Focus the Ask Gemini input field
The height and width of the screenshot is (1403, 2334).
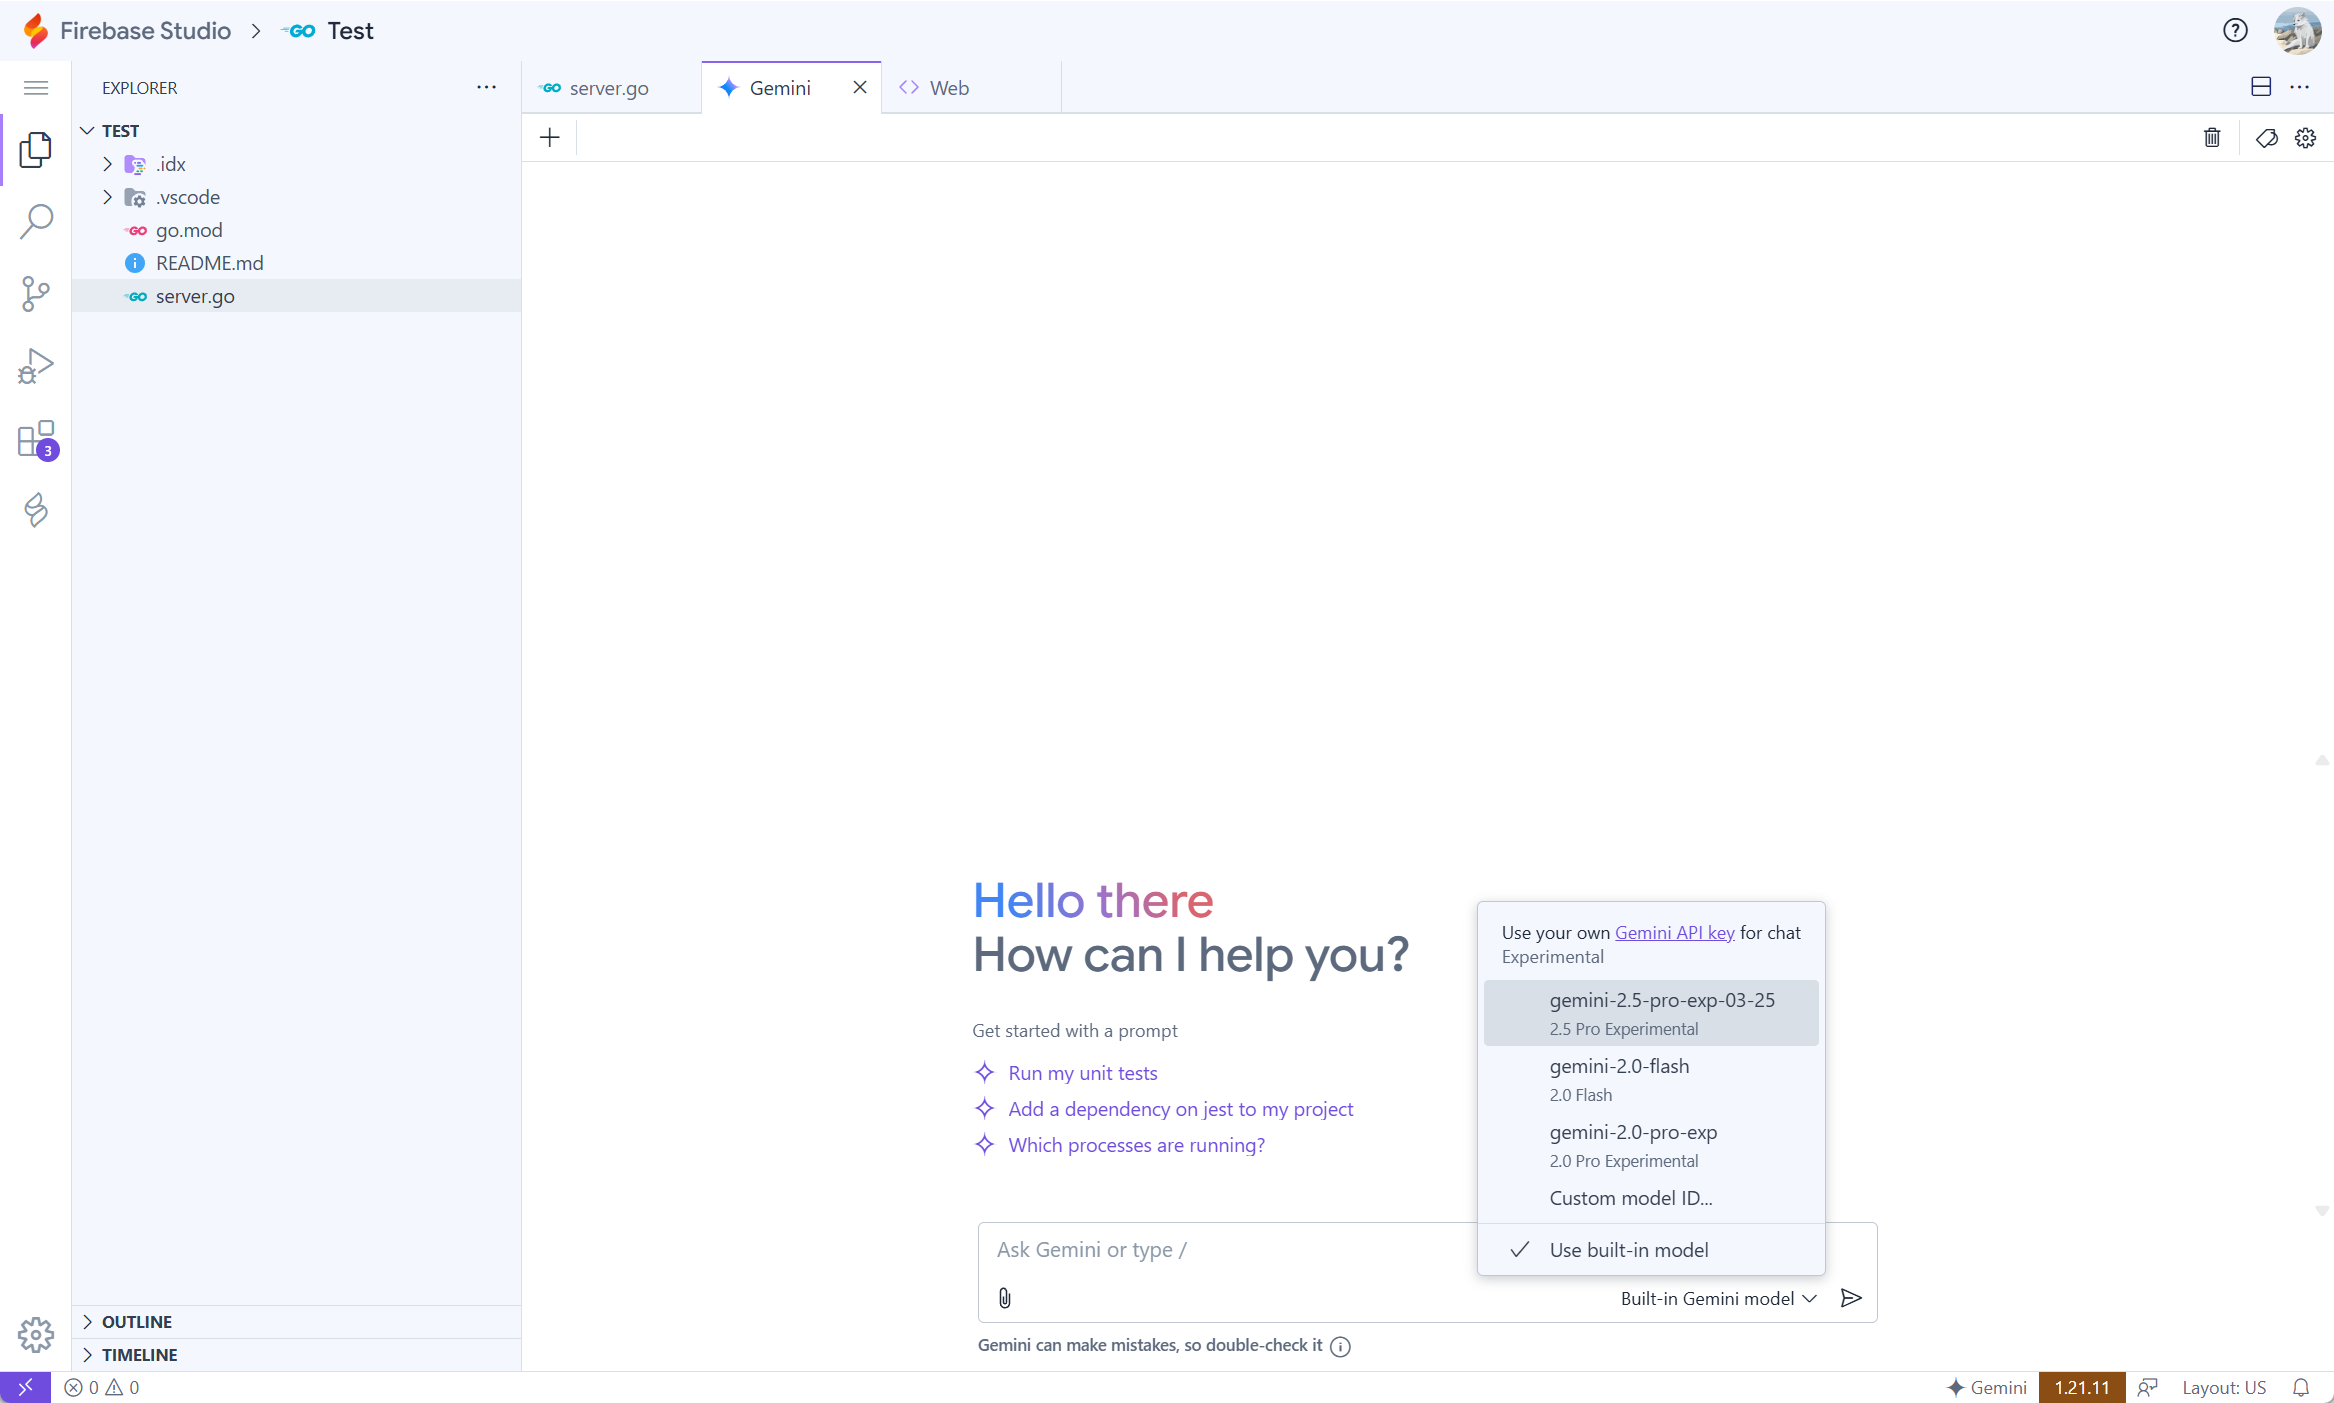coord(1230,1250)
